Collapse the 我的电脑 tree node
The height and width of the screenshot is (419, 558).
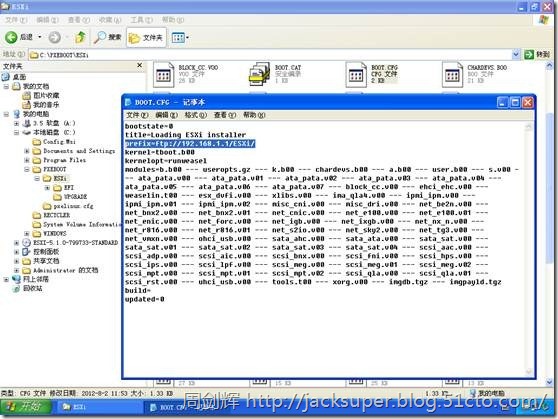(x=6, y=114)
